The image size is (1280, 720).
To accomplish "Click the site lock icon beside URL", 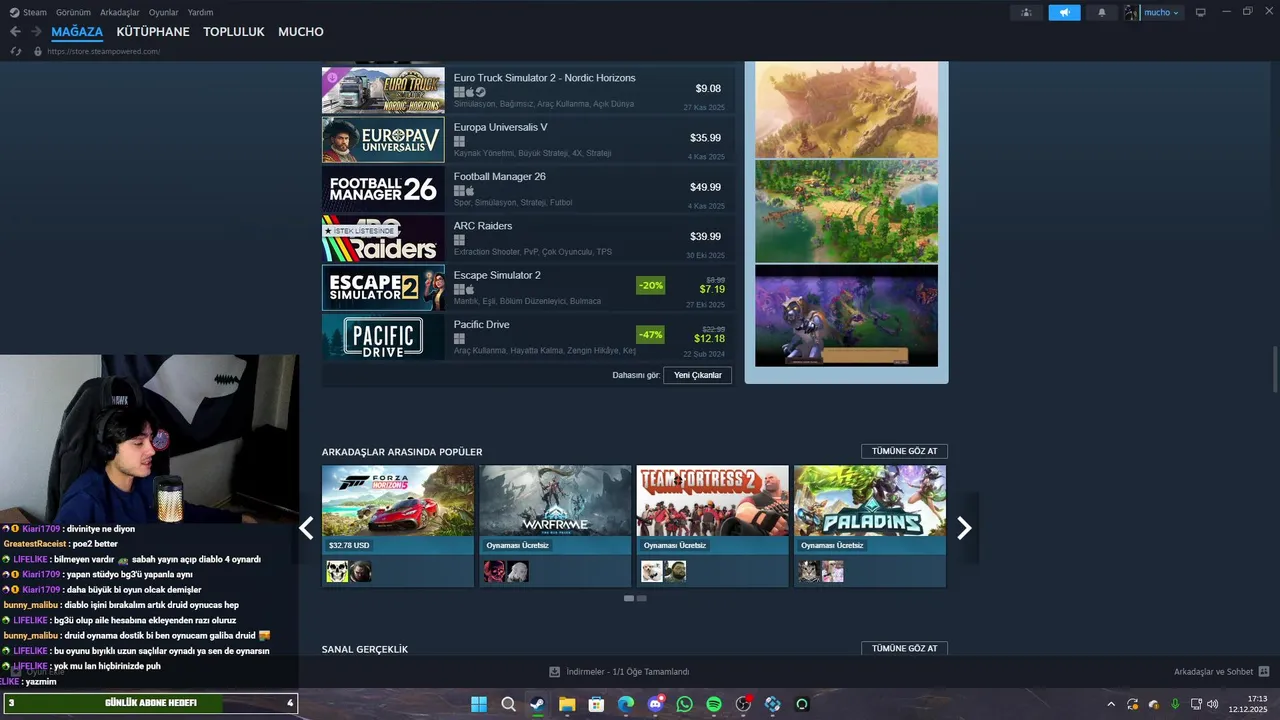I will [x=38, y=51].
